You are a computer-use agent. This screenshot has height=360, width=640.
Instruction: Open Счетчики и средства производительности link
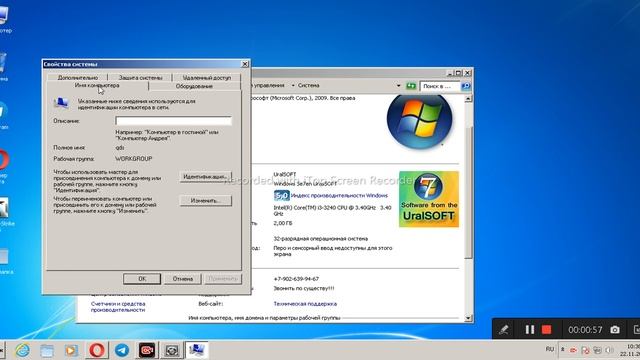(118, 307)
